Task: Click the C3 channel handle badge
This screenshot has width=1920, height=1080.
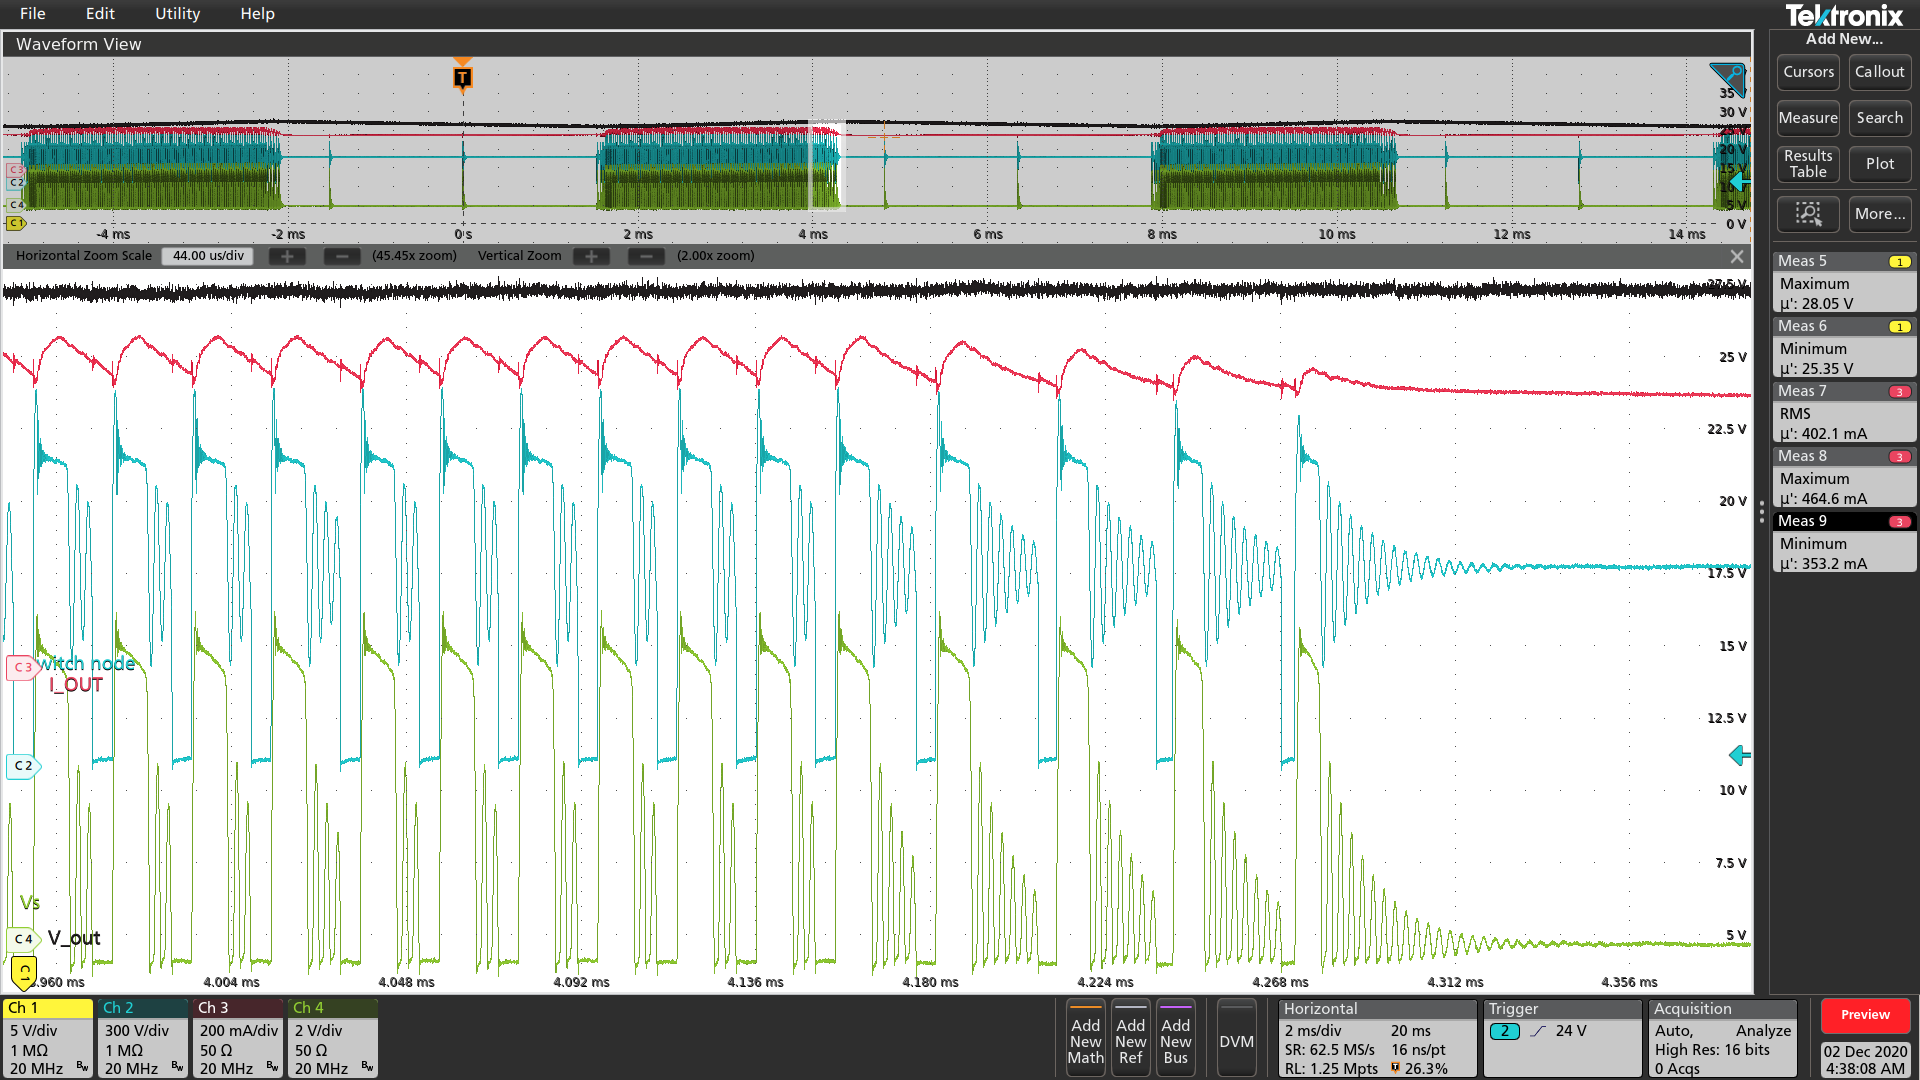Action: click(22, 667)
